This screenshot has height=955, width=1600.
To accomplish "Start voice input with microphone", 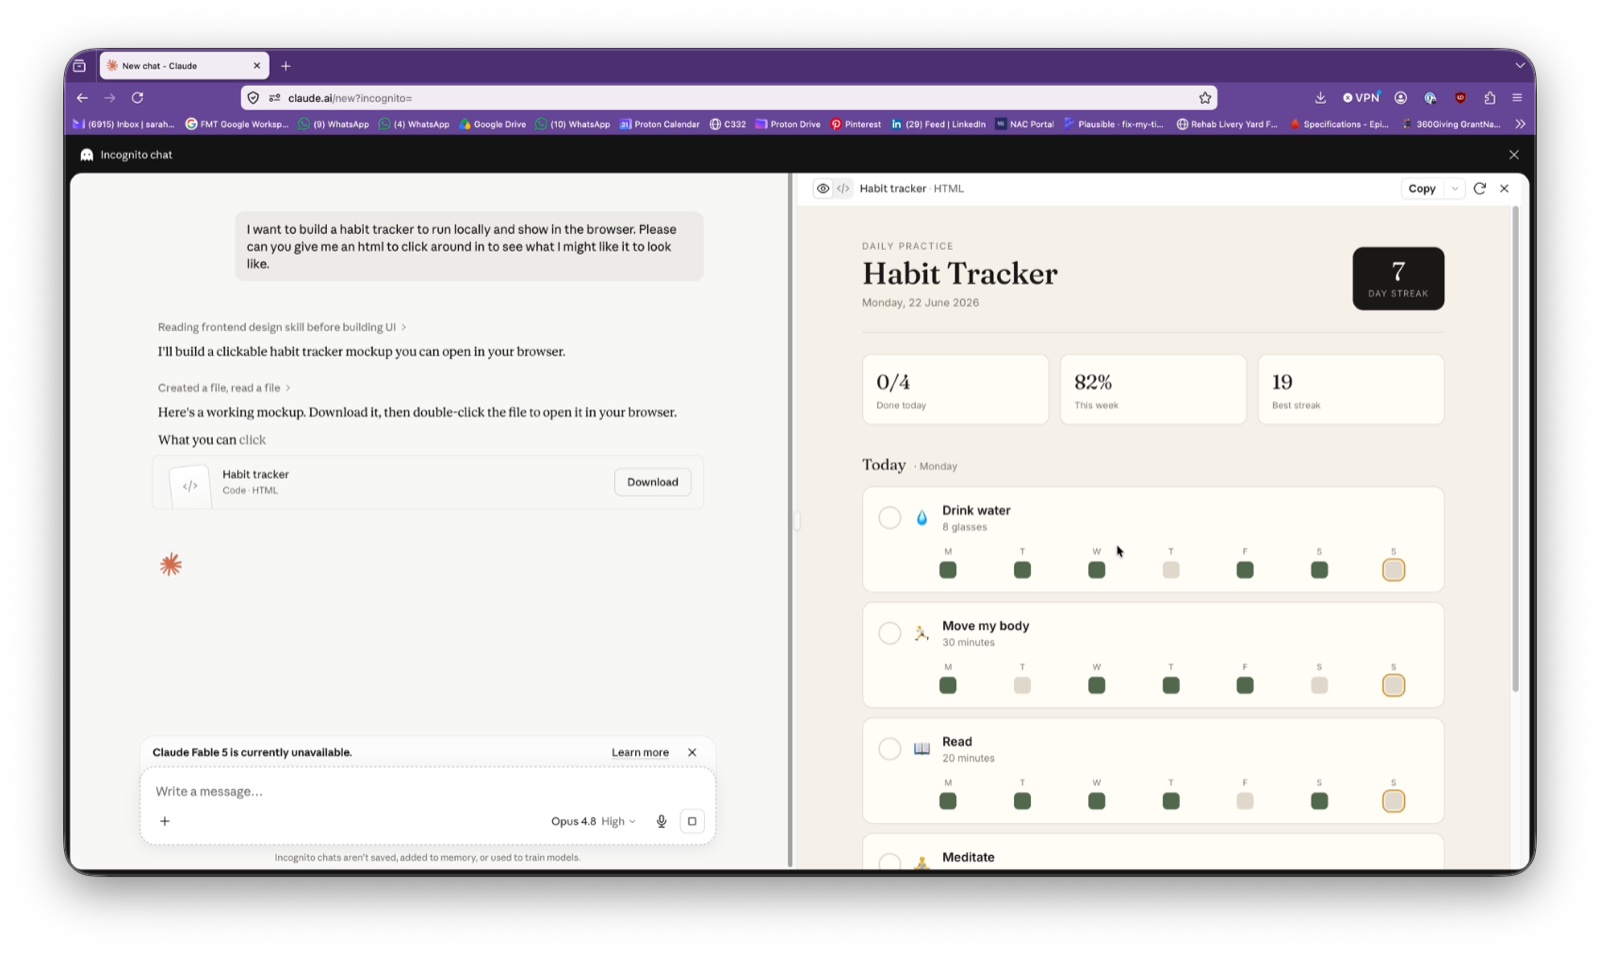I will tap(661, 822).
